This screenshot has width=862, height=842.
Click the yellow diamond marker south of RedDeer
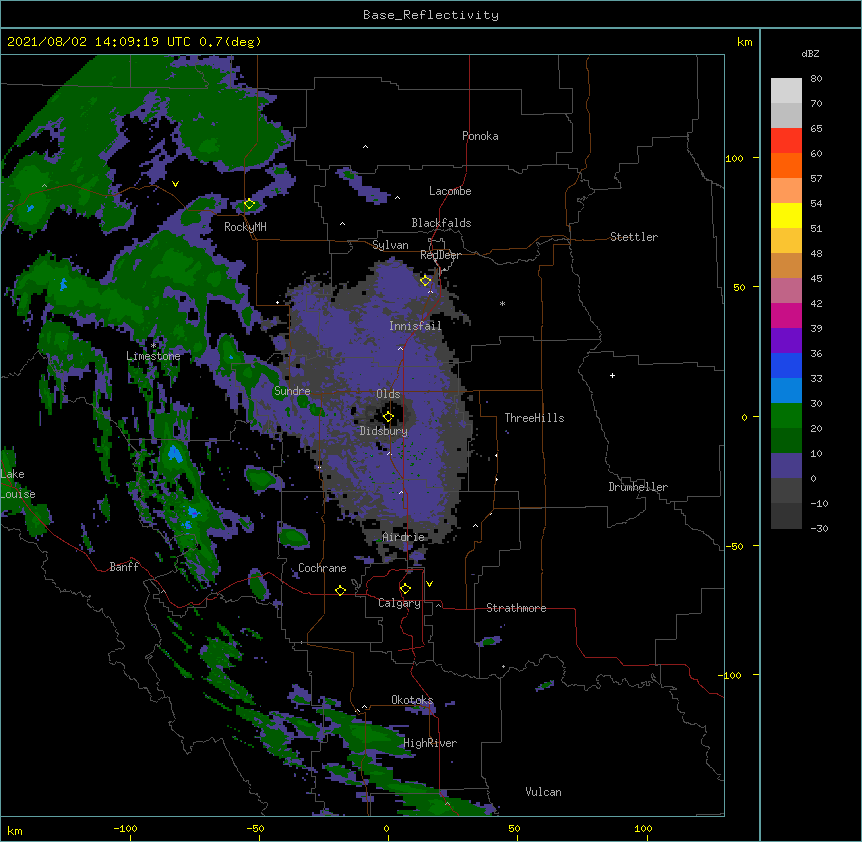425,281
